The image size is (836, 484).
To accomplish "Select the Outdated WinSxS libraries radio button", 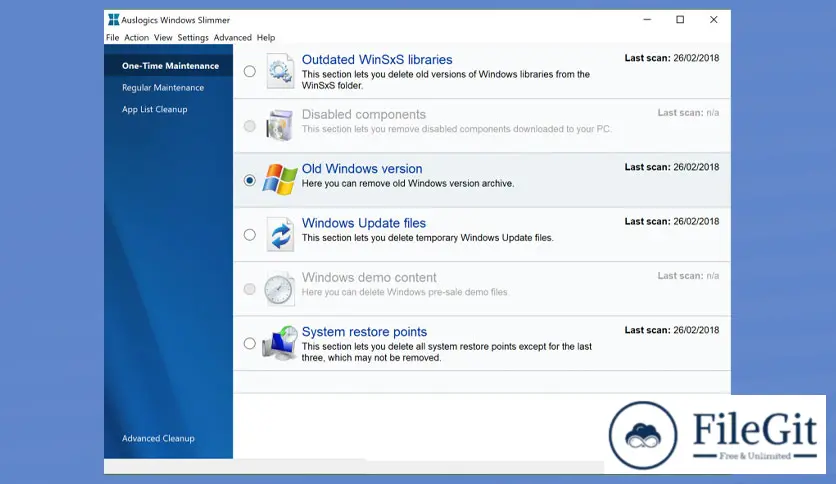I will point(250,71).
